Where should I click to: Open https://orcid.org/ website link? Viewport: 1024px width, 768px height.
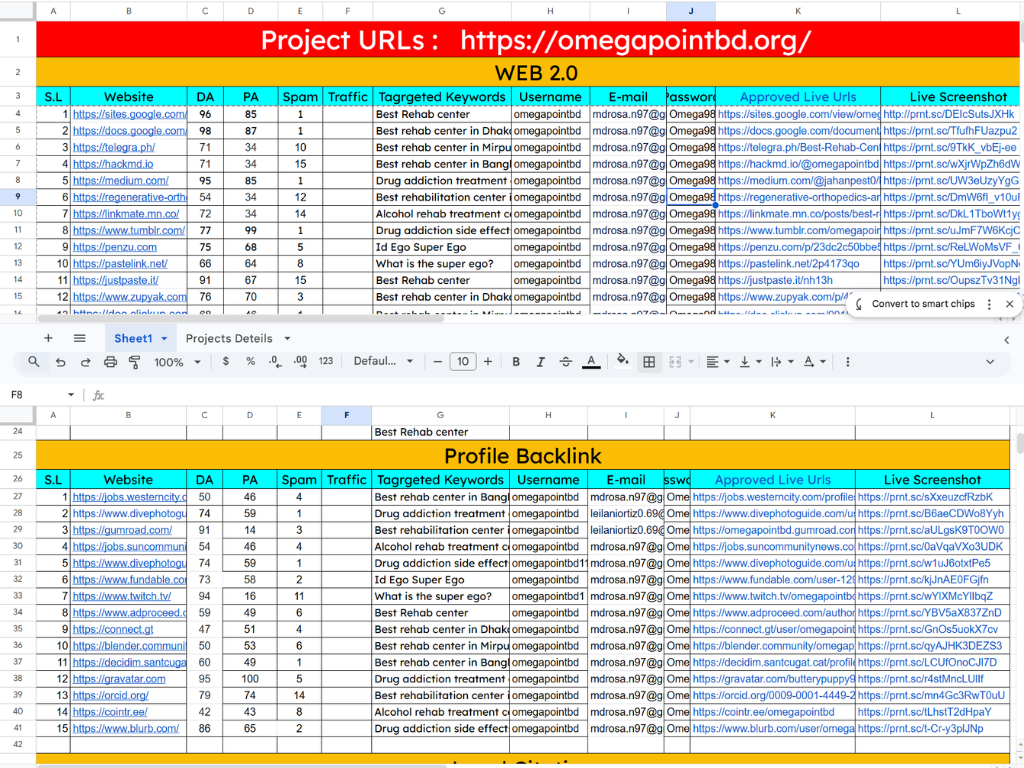(x=110, y=696)
